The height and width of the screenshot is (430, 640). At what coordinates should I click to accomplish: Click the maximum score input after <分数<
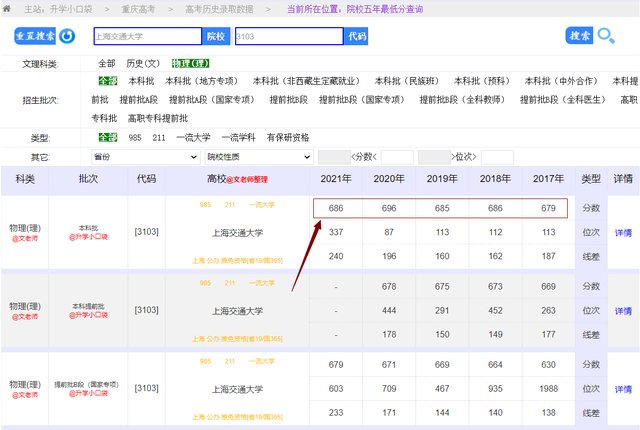[x=397, y=157]
